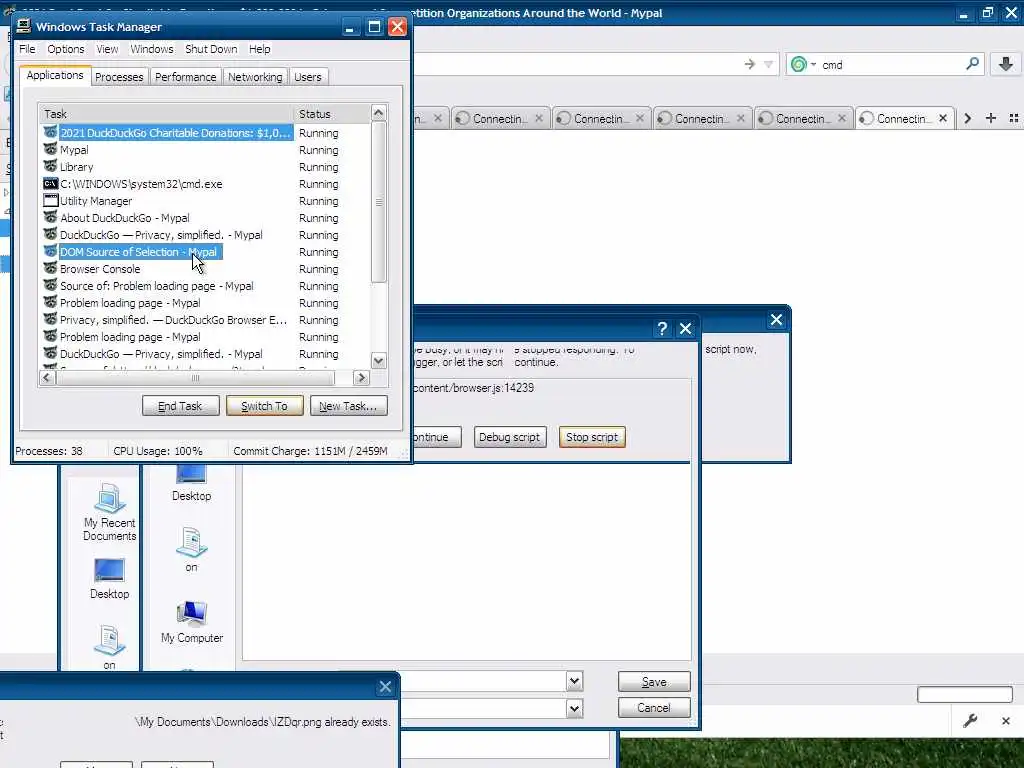1024x768 pixels.
Task: Open the developer tools wrench icon
Action: (970, 721)
